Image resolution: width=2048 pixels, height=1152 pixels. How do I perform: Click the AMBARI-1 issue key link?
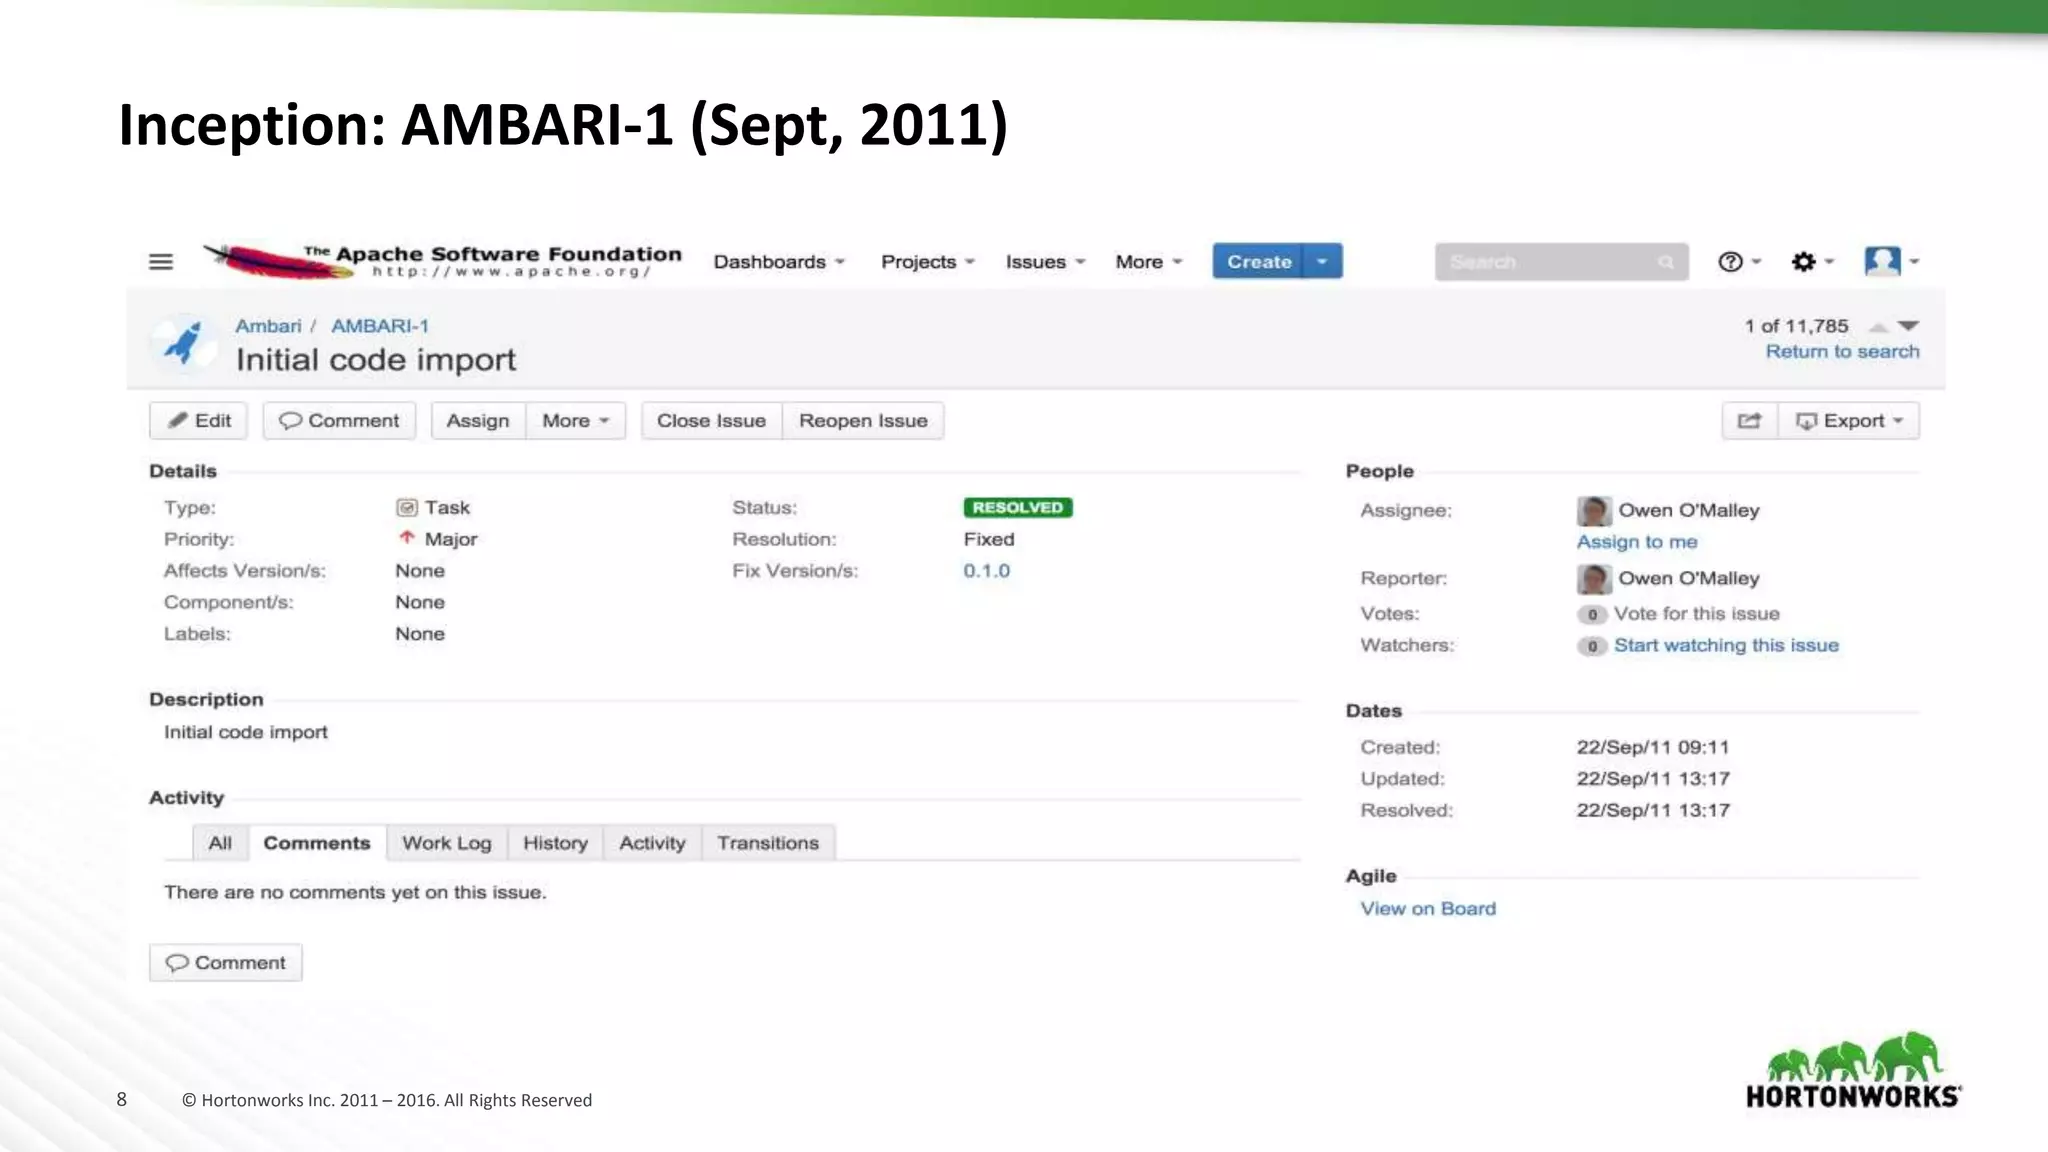380,326
